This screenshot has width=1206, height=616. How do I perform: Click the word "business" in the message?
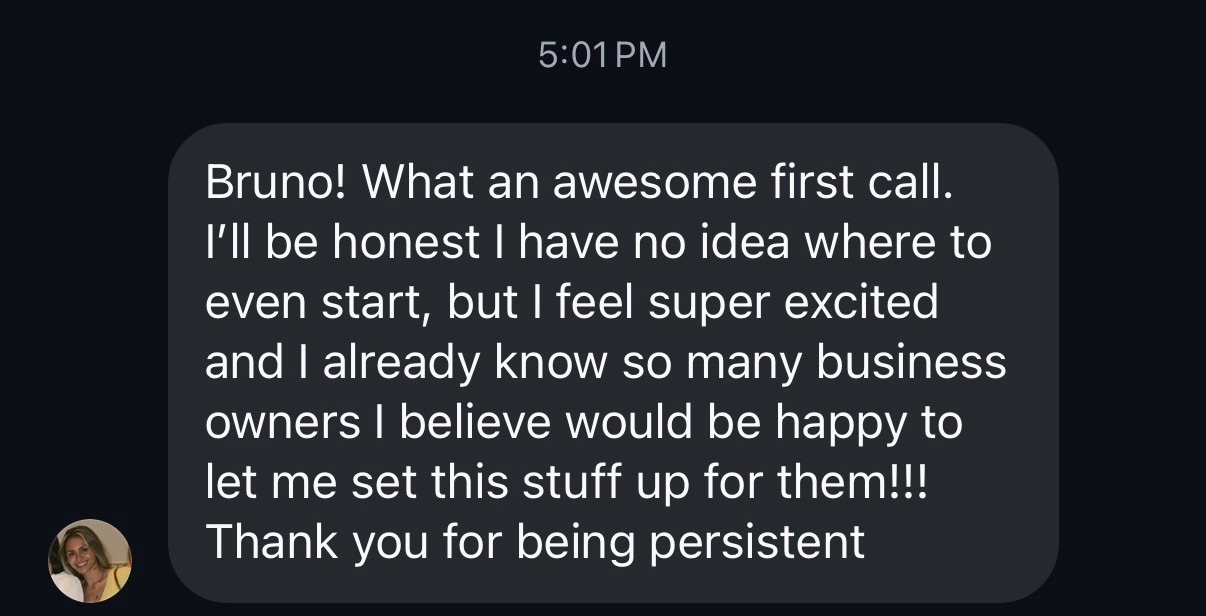[x=911, y=362]
